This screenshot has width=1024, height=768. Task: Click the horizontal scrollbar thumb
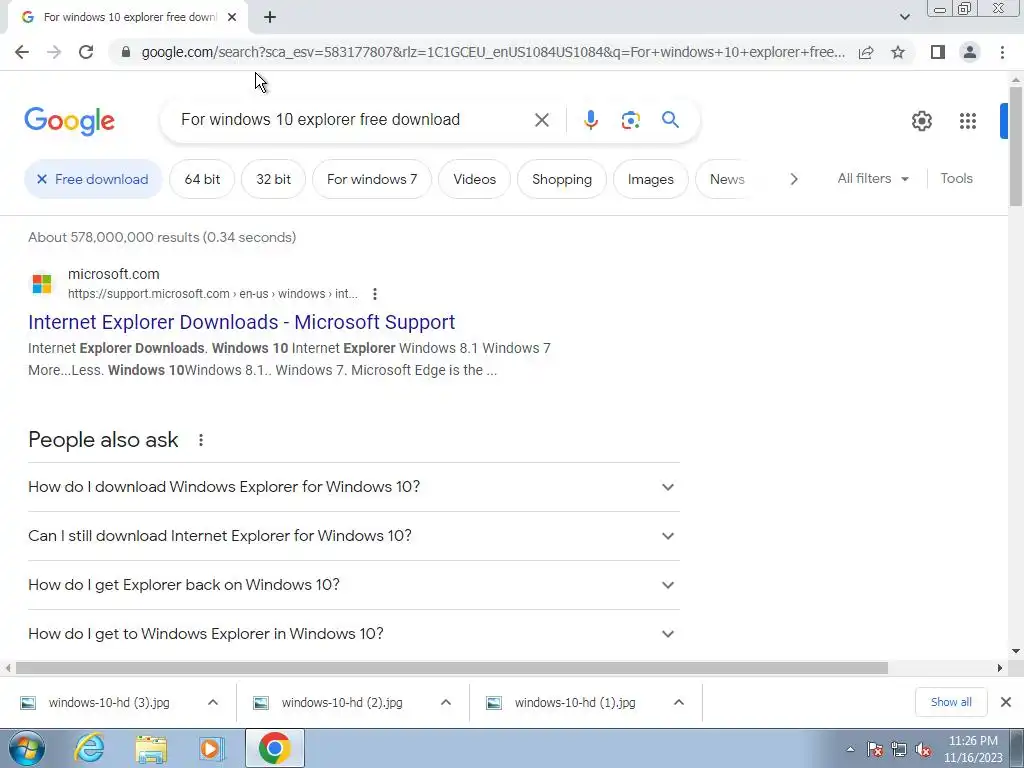click(x=452, y=668)
